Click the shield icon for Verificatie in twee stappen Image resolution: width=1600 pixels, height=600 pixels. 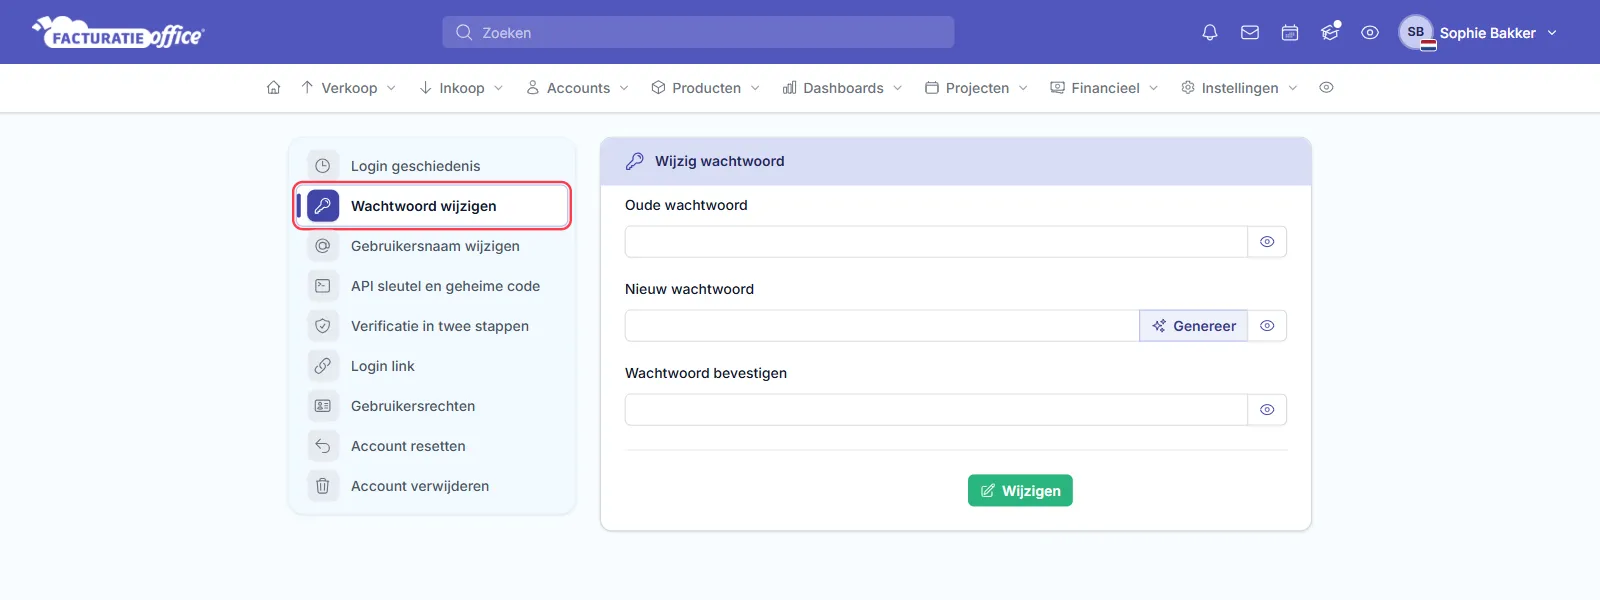click(x=323, y=326)
